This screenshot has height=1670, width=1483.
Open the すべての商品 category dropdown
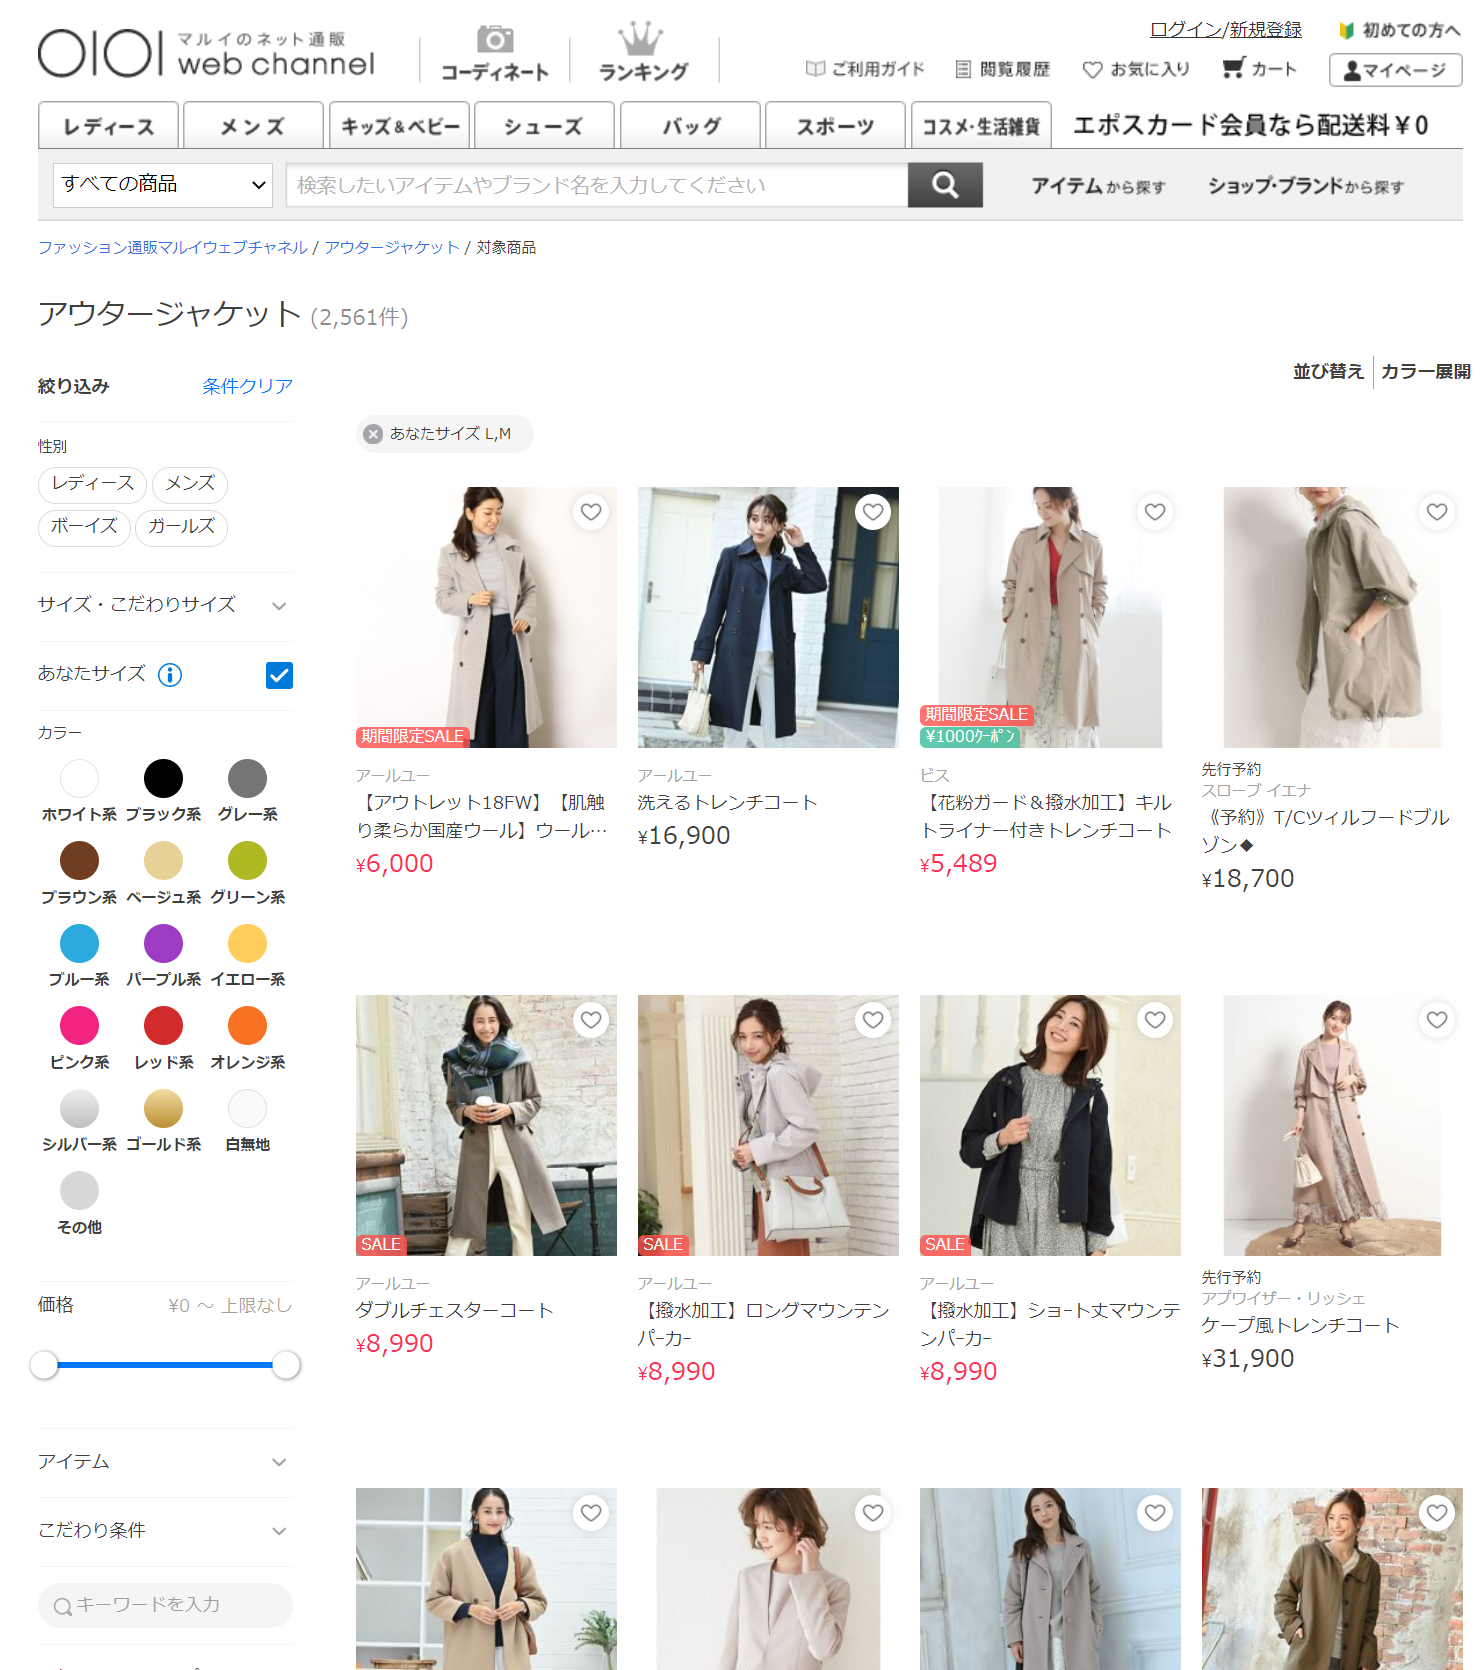pos(162,185)
